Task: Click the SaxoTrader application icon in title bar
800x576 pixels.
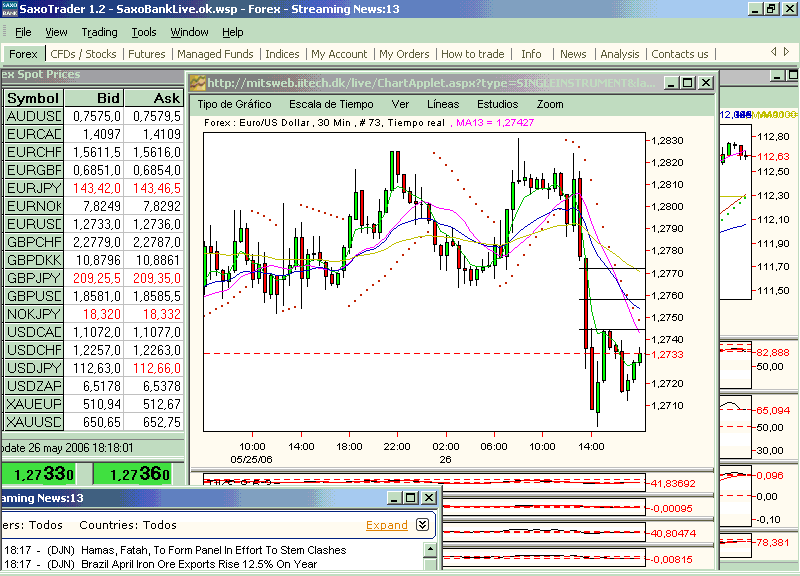Action: tap(9, 9)
